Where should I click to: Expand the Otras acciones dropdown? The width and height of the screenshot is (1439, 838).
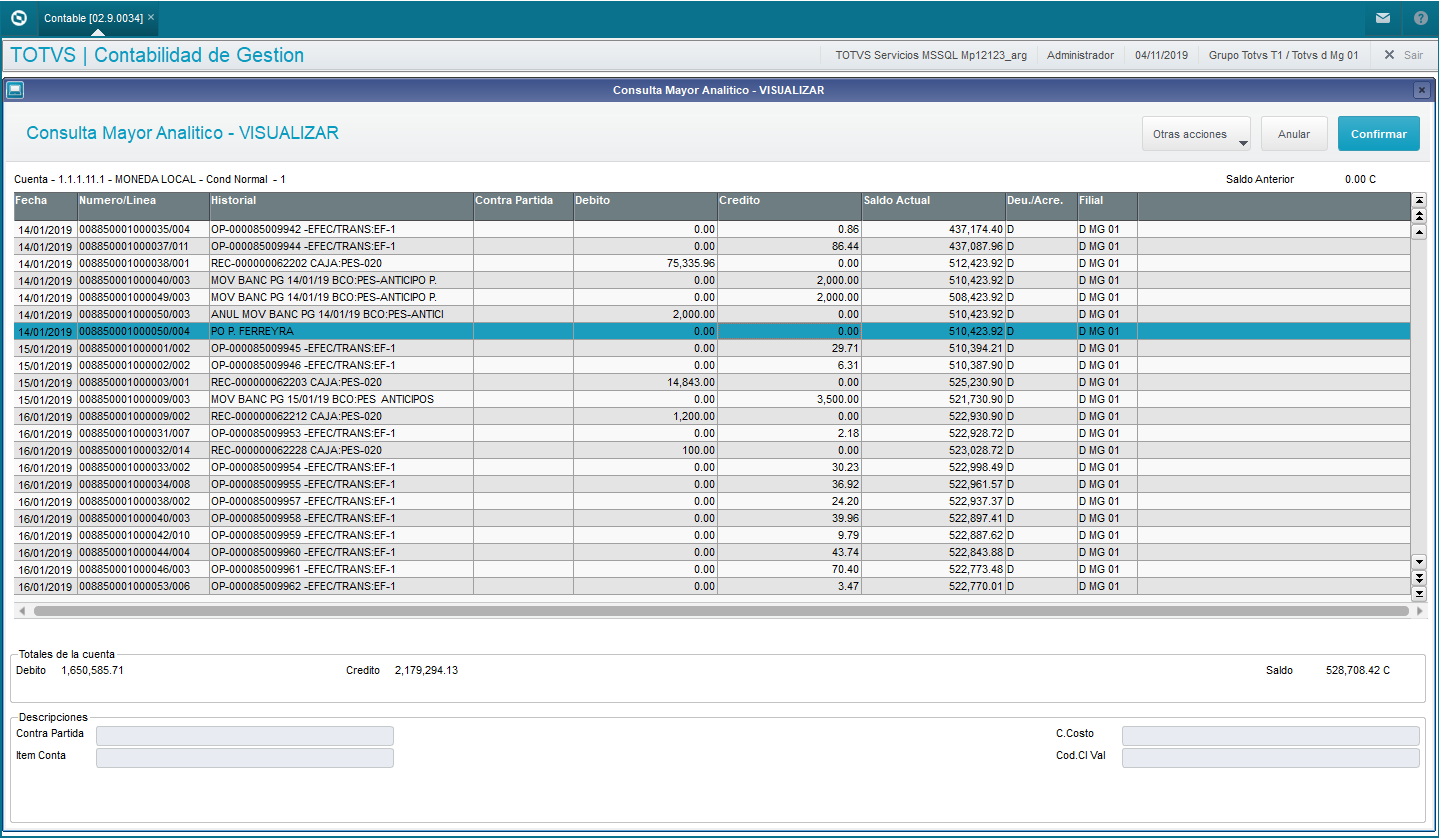(1197, 134)
